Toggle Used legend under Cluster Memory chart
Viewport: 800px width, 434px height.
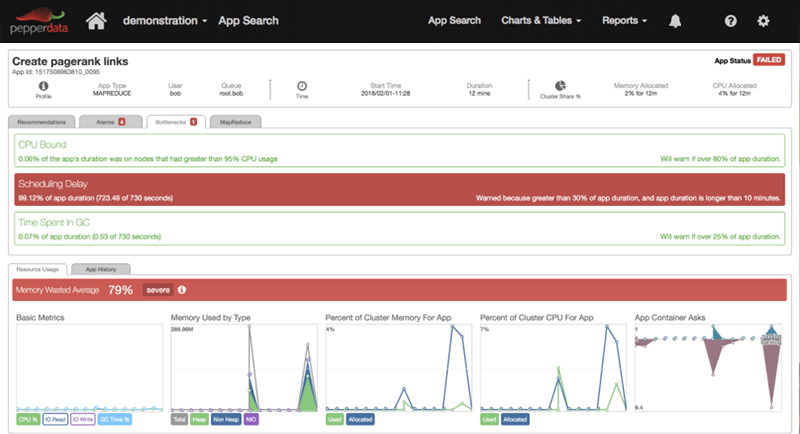tap(335, 419)
